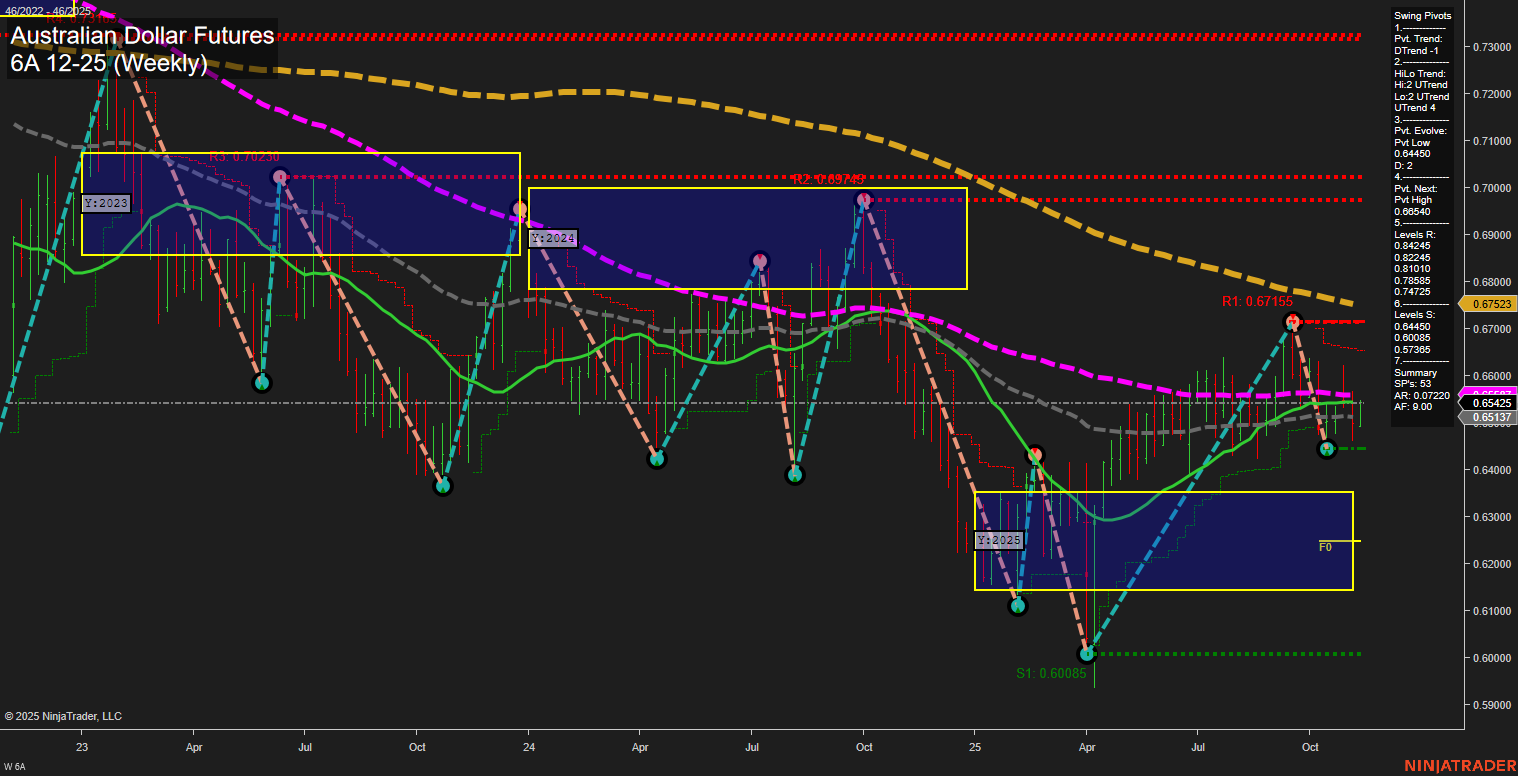Click the © 2025 NinjaTrader, LLC copyright text
Image resolution: width=1518 pixels, height=776 pixels.
63,716
